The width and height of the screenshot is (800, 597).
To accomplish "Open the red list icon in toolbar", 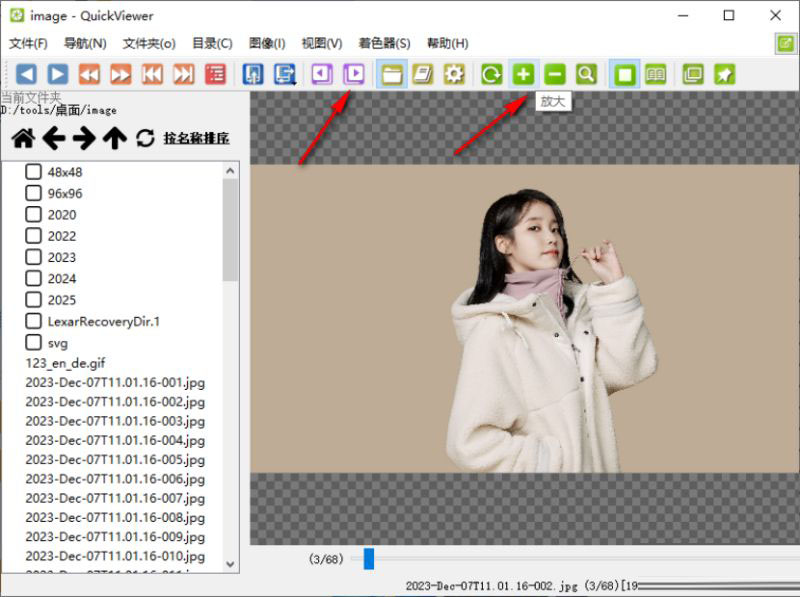I will [x=215, y=74].
